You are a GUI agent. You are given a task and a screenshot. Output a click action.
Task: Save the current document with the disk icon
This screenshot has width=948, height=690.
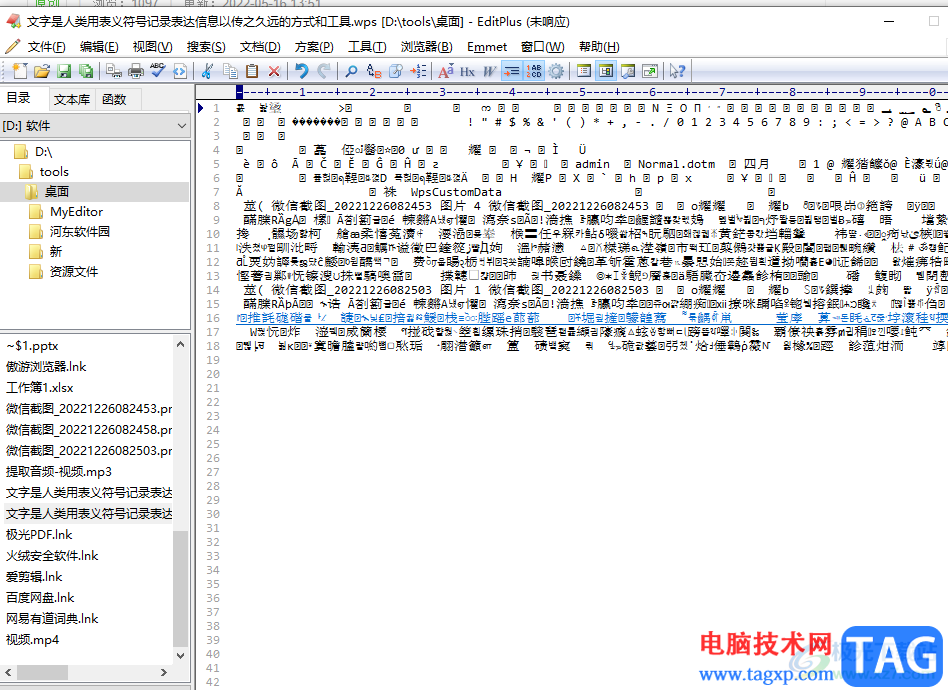click(63, 71)
